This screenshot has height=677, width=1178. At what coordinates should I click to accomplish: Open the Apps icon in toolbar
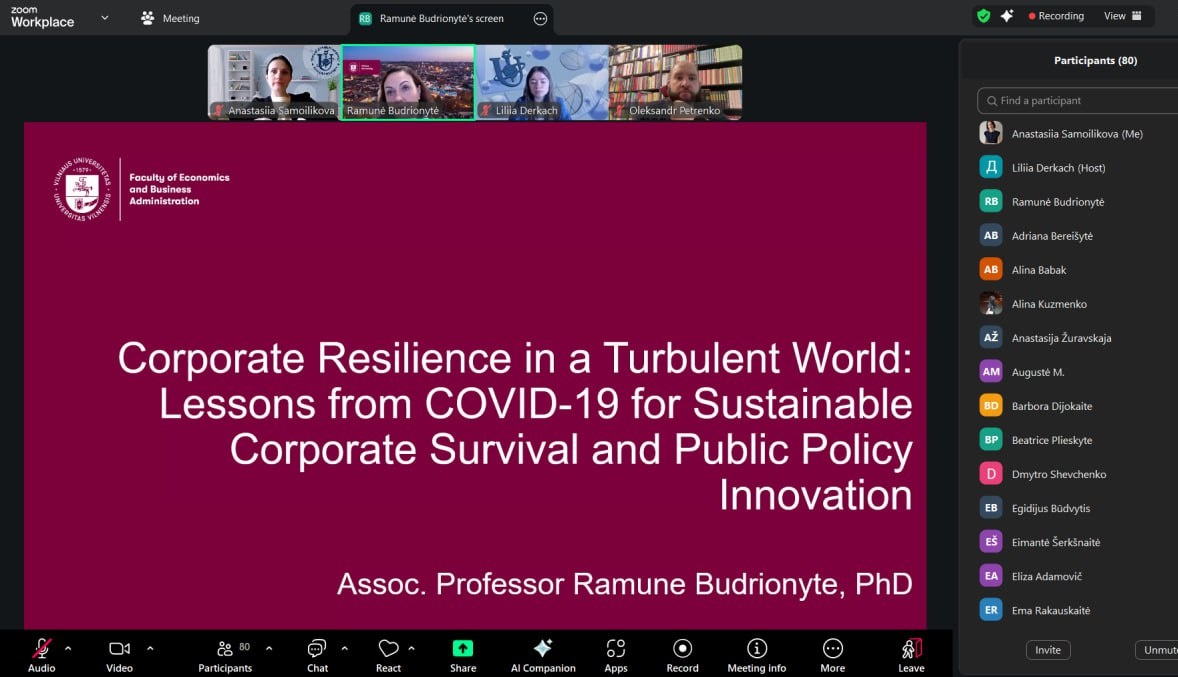pos(616,649)
